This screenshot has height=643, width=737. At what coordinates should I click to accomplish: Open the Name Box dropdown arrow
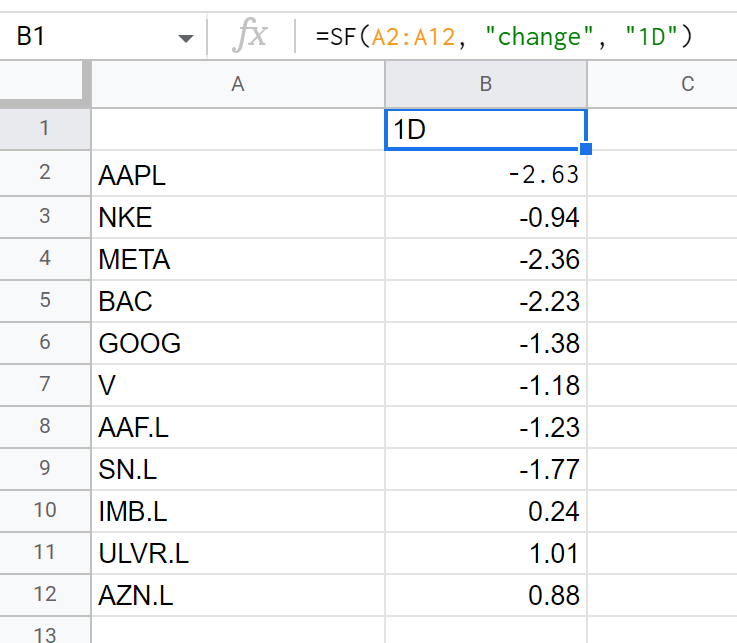point(186,38)
